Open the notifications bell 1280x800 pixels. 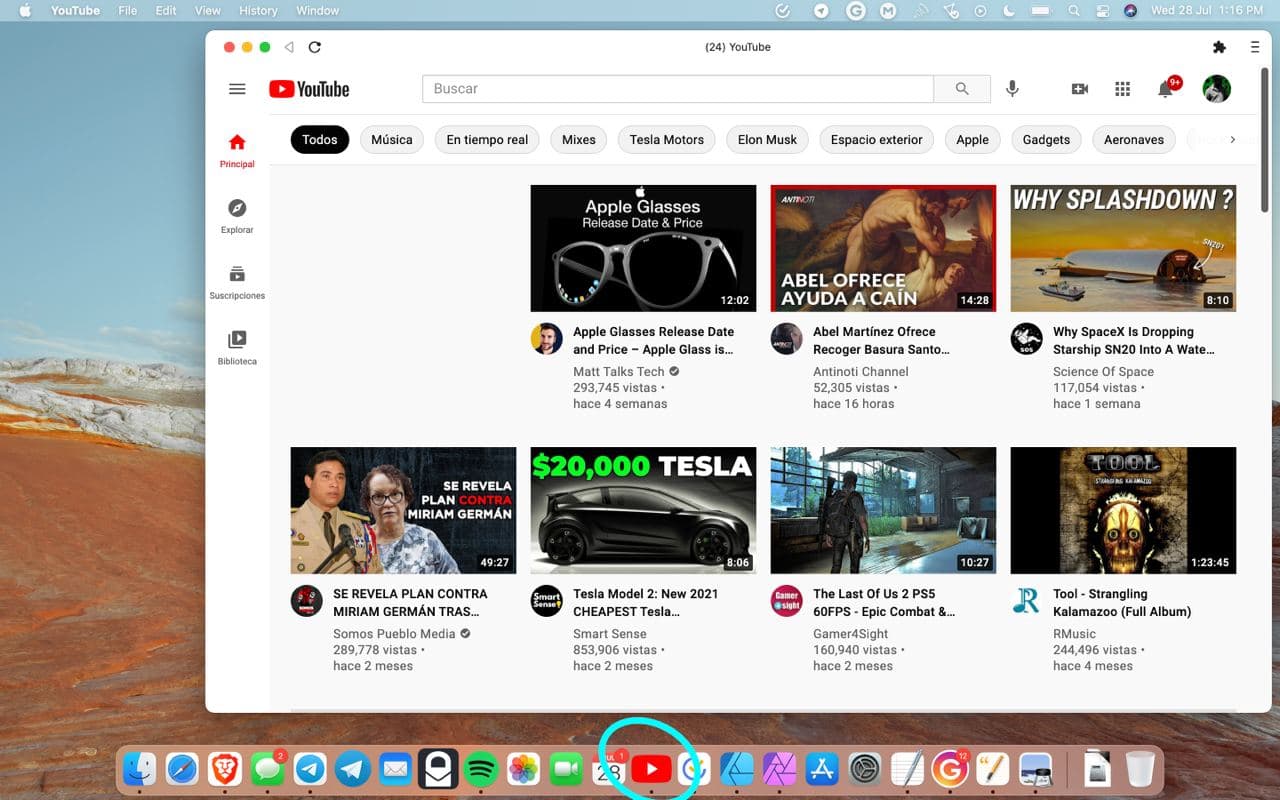click(x=1165, y=89)
